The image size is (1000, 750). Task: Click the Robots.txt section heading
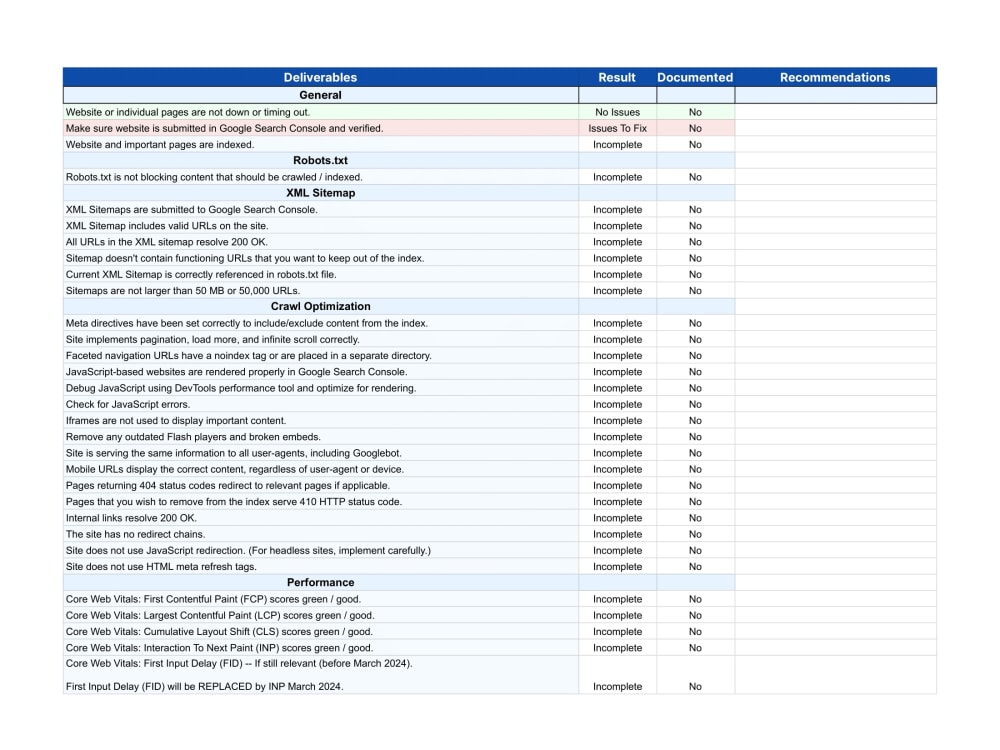click(x=320, y=160)
